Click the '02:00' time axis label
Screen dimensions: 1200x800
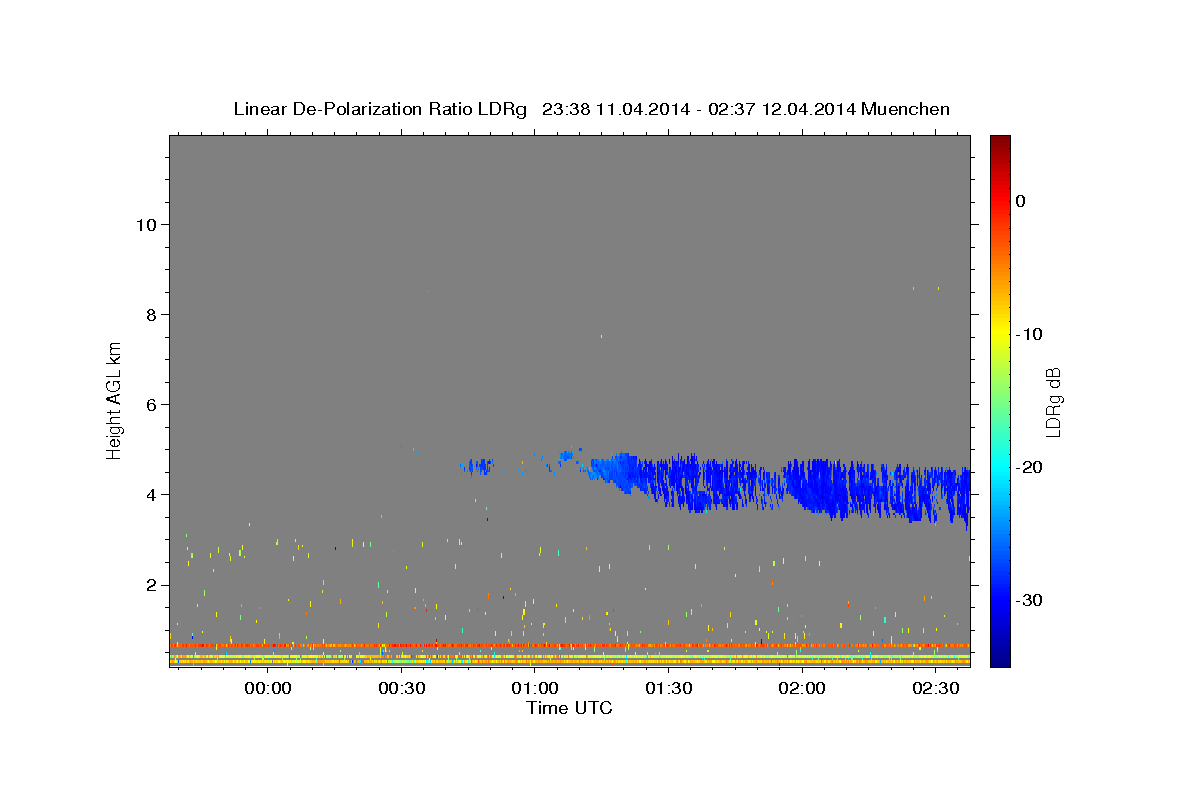[802, 688]
